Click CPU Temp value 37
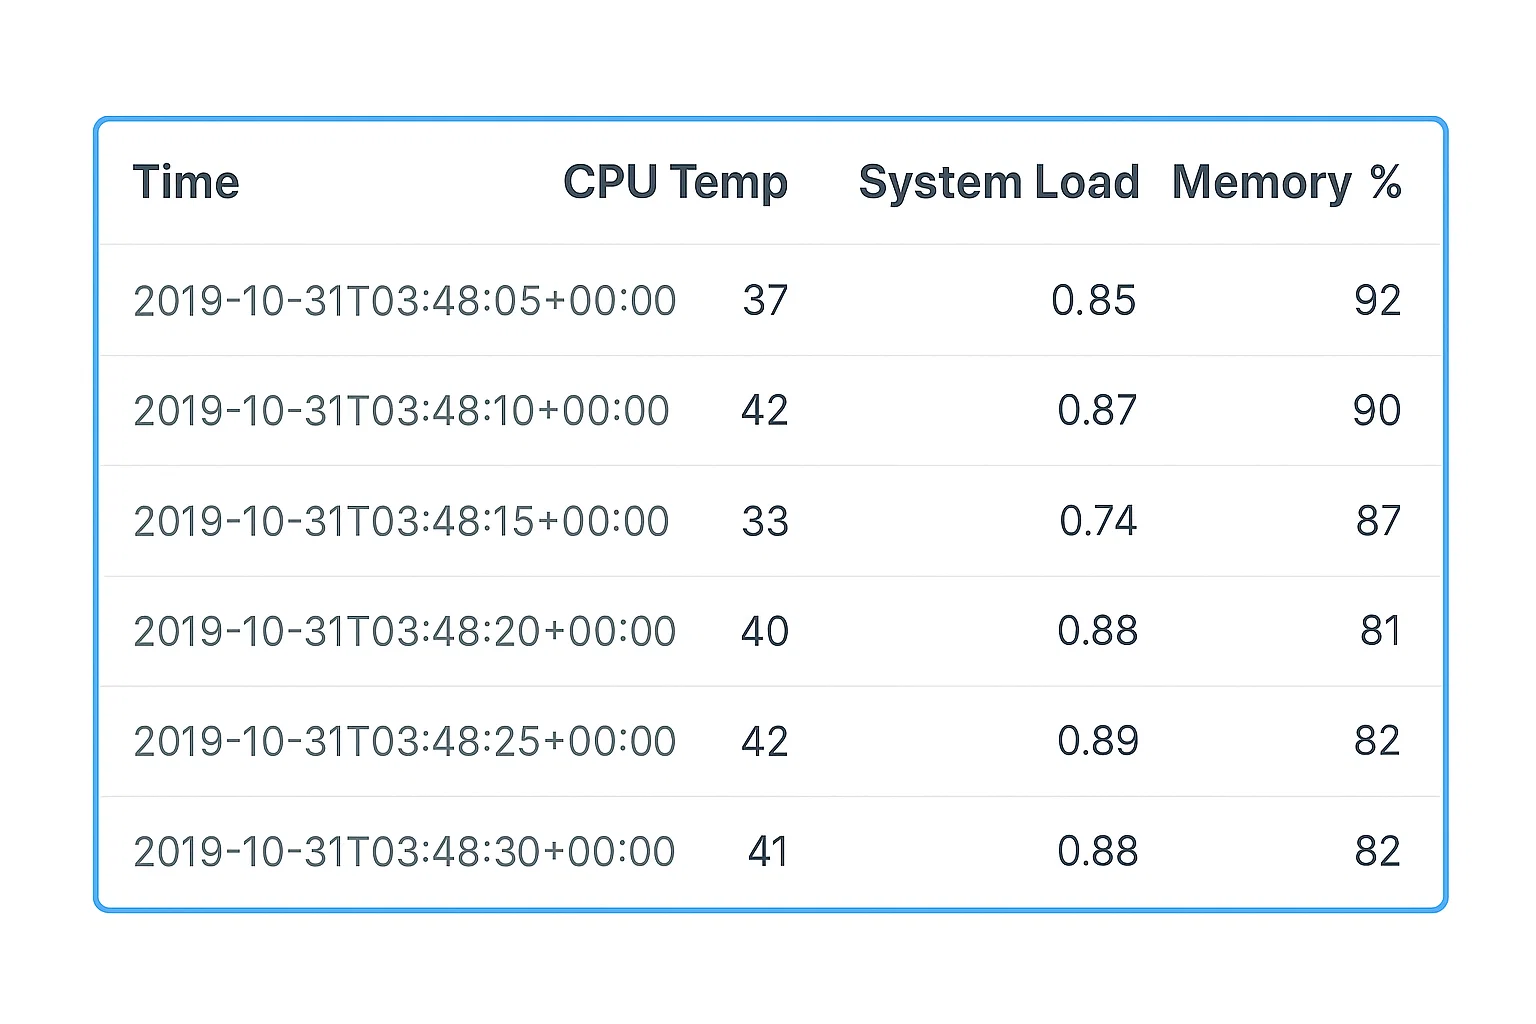 [x=766, y=301]
